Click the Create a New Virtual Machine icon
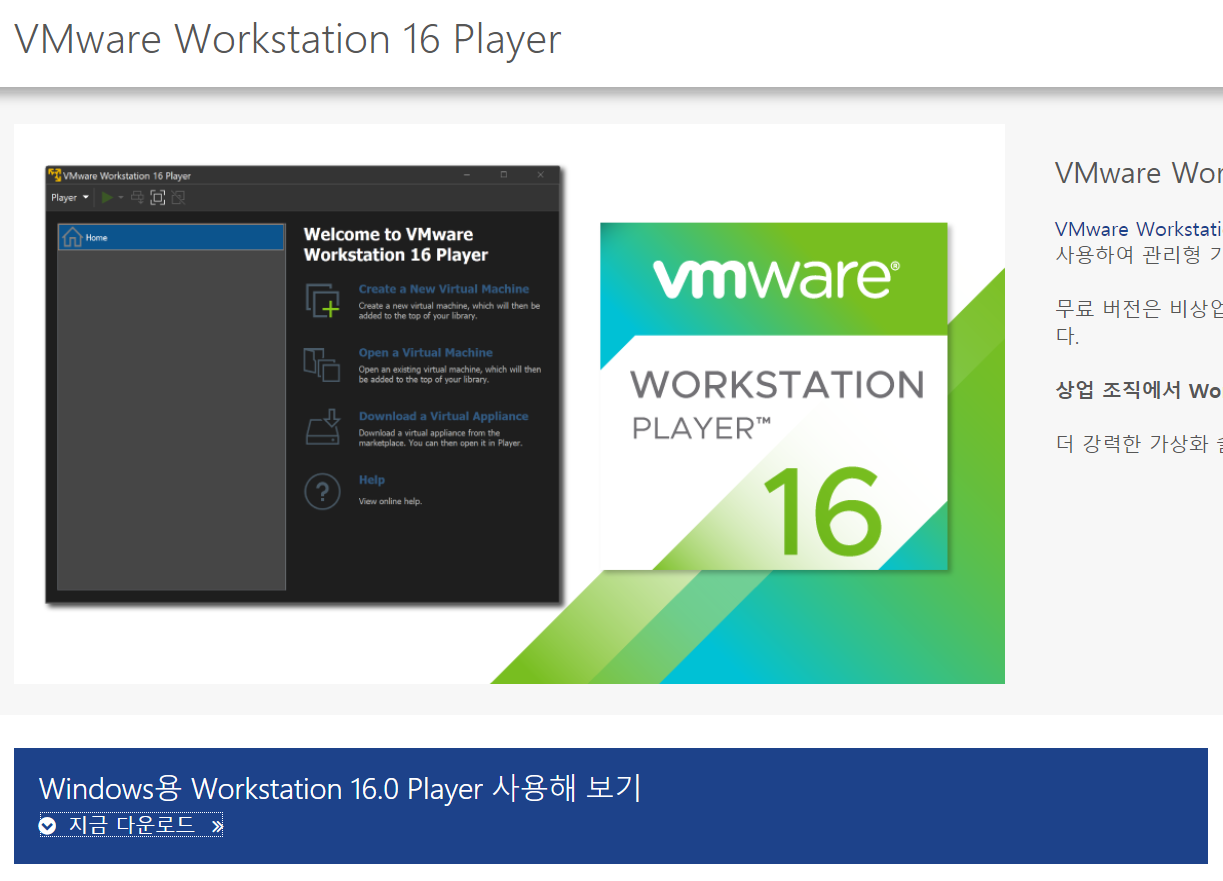 pyautogui.click(x=322, y=300)
